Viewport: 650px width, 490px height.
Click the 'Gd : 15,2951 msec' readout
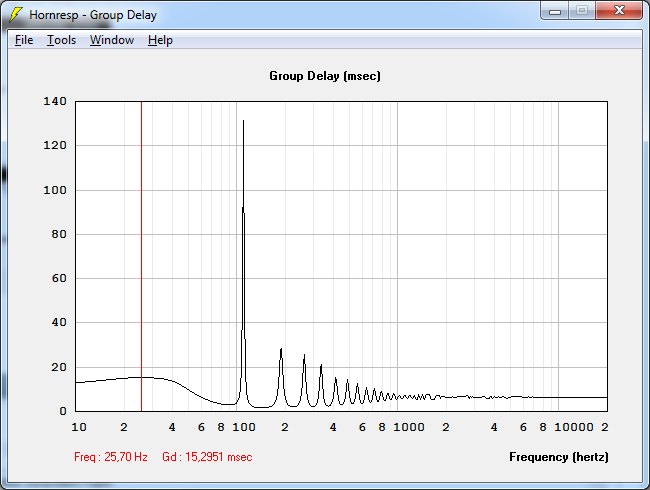coord(207,457)
